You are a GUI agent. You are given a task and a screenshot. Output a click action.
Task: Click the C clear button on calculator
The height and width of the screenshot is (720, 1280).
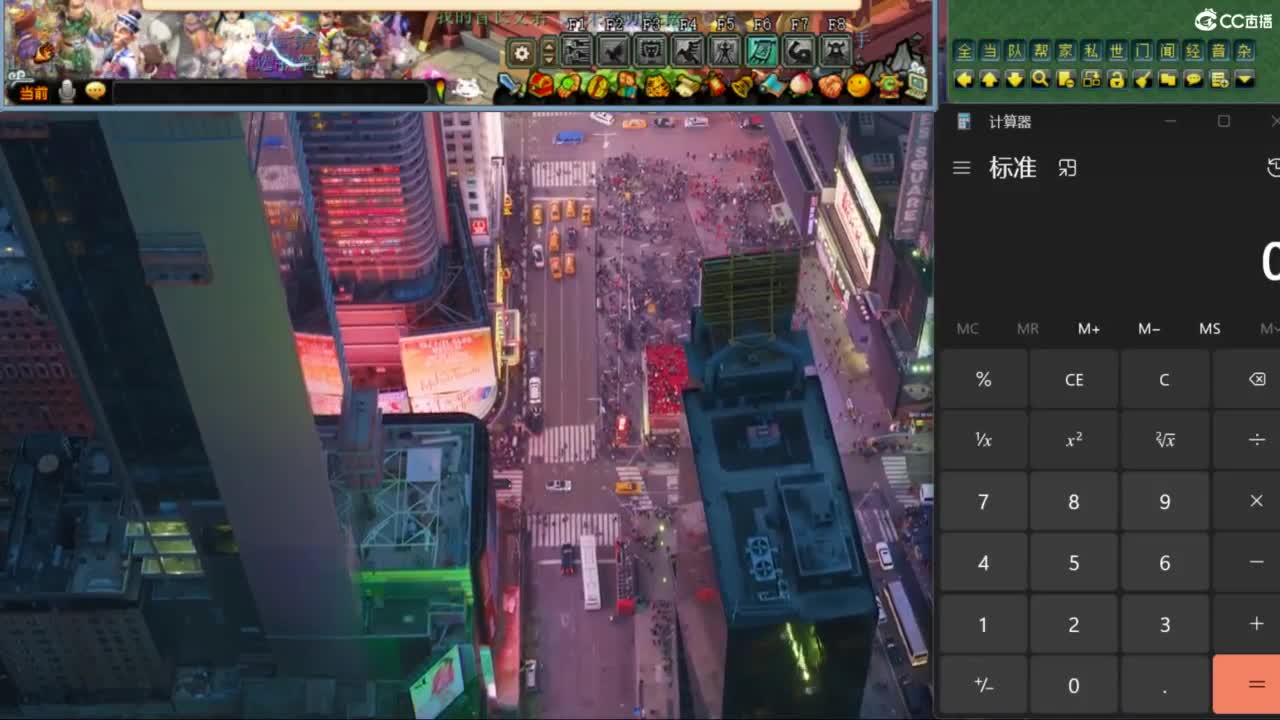[1164, 379]
